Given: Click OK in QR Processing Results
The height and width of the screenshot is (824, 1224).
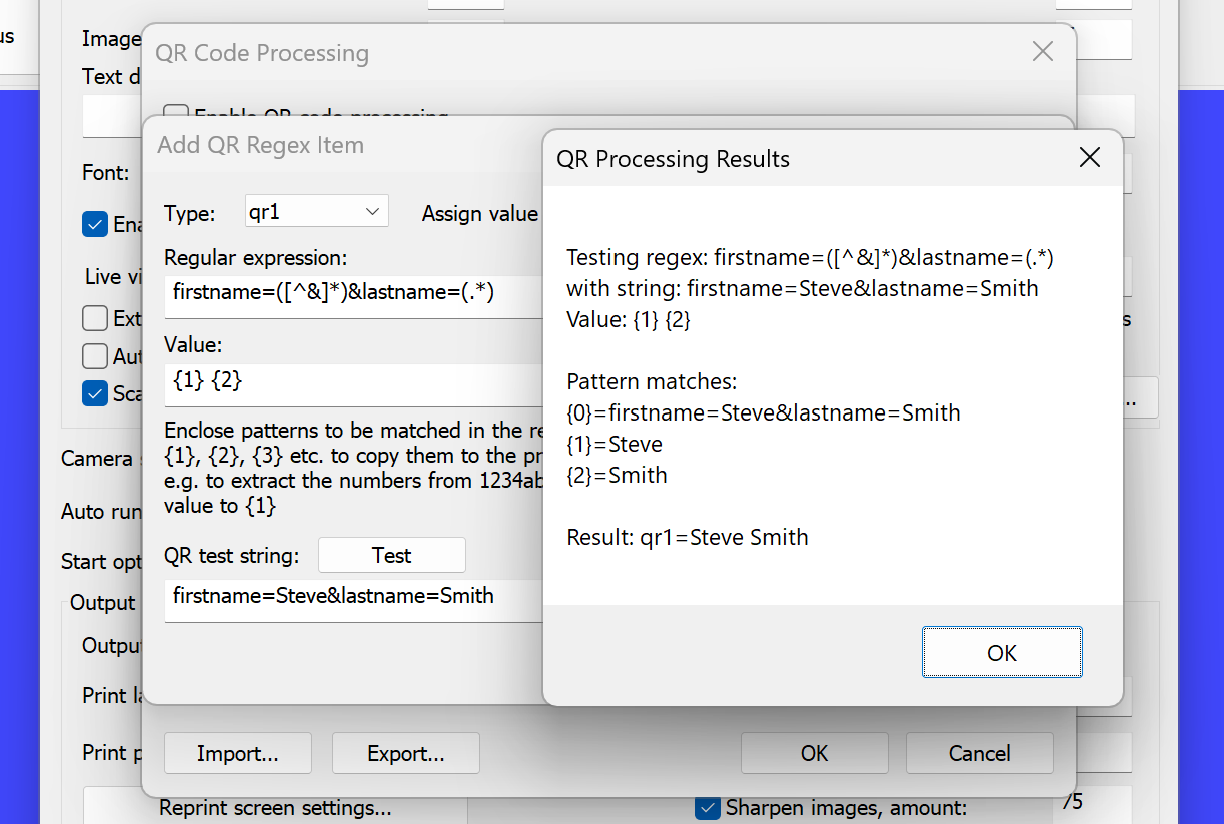Looking at the screenshot, I should [1001, 653].
